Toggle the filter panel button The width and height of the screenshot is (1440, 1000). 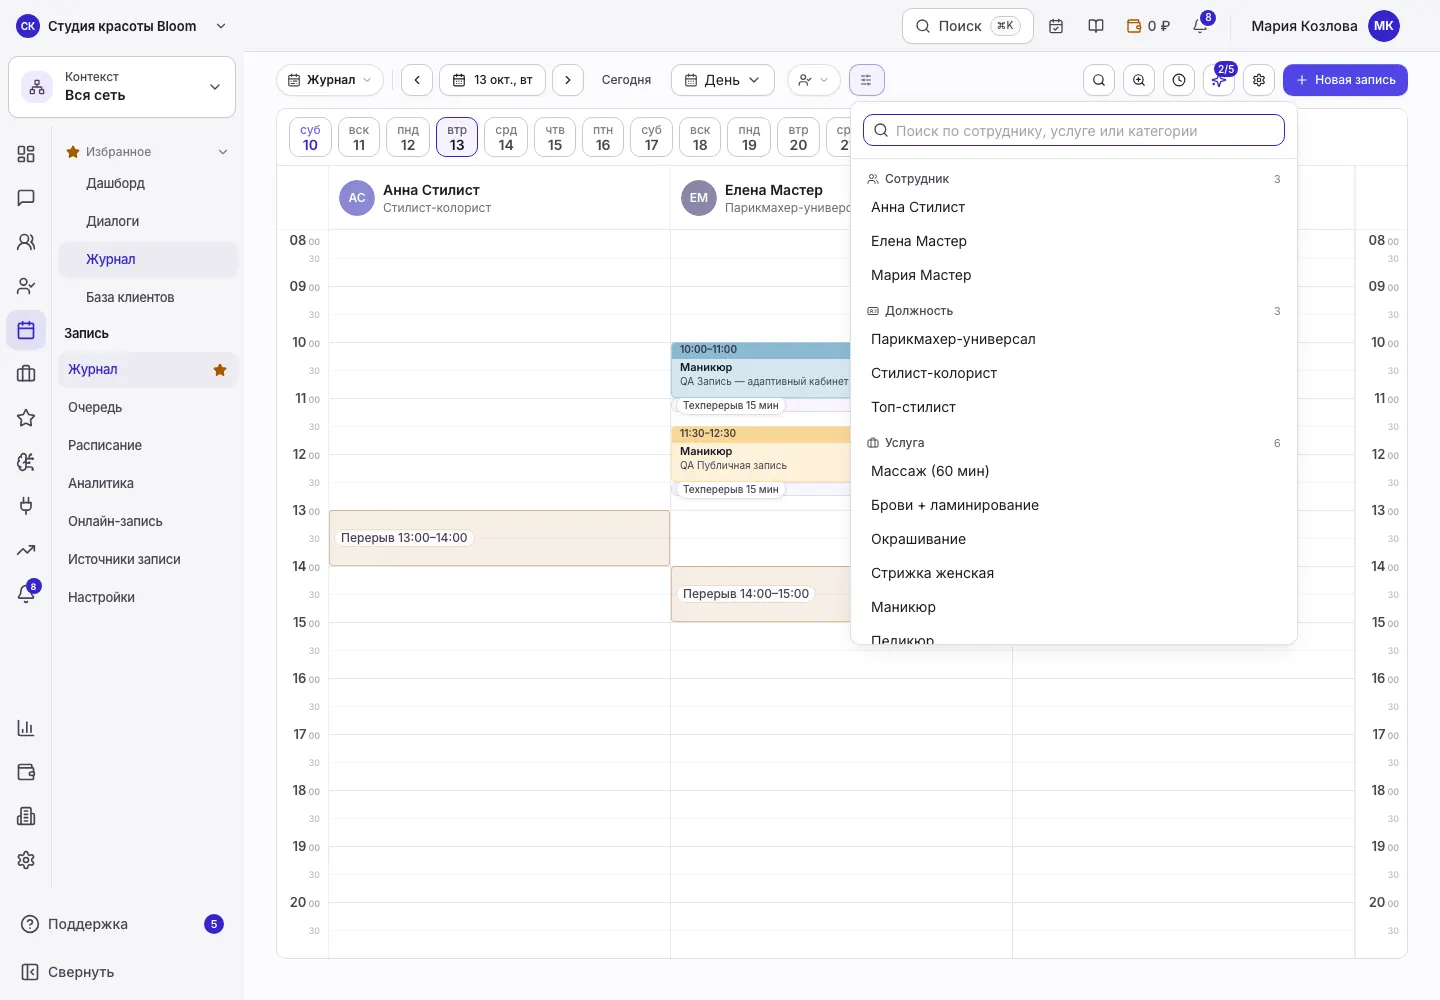866,80
